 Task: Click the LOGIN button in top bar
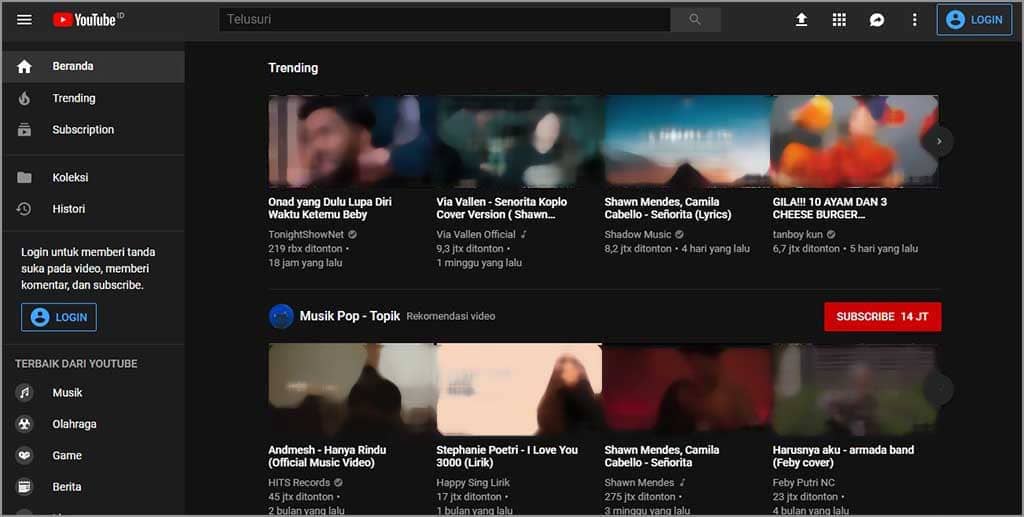point(974,20)
